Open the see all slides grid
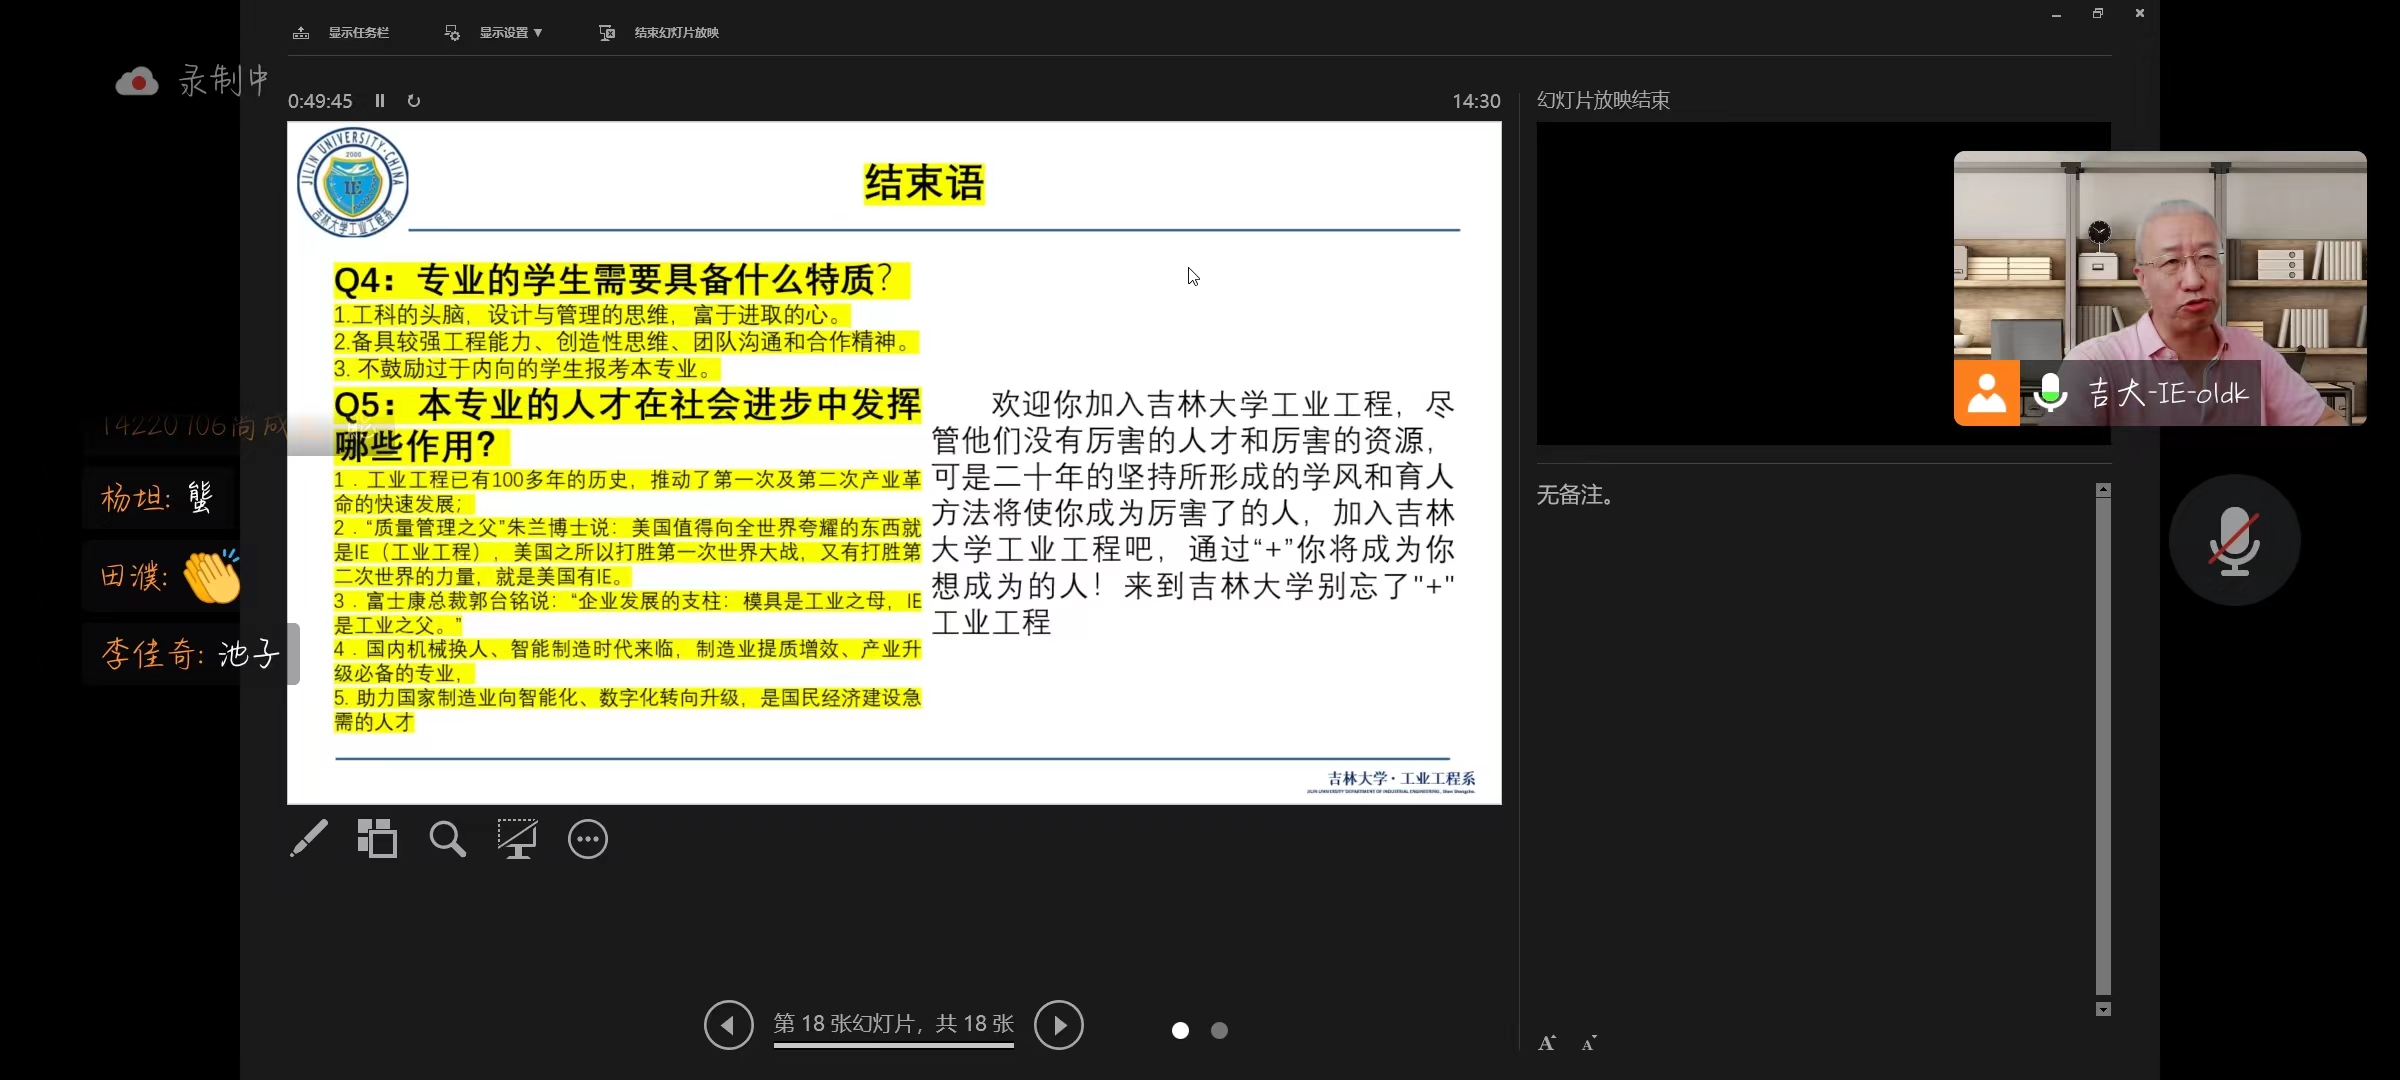Image resolution: width=2400 pixels, height=1080 pixels. (377, 839)
